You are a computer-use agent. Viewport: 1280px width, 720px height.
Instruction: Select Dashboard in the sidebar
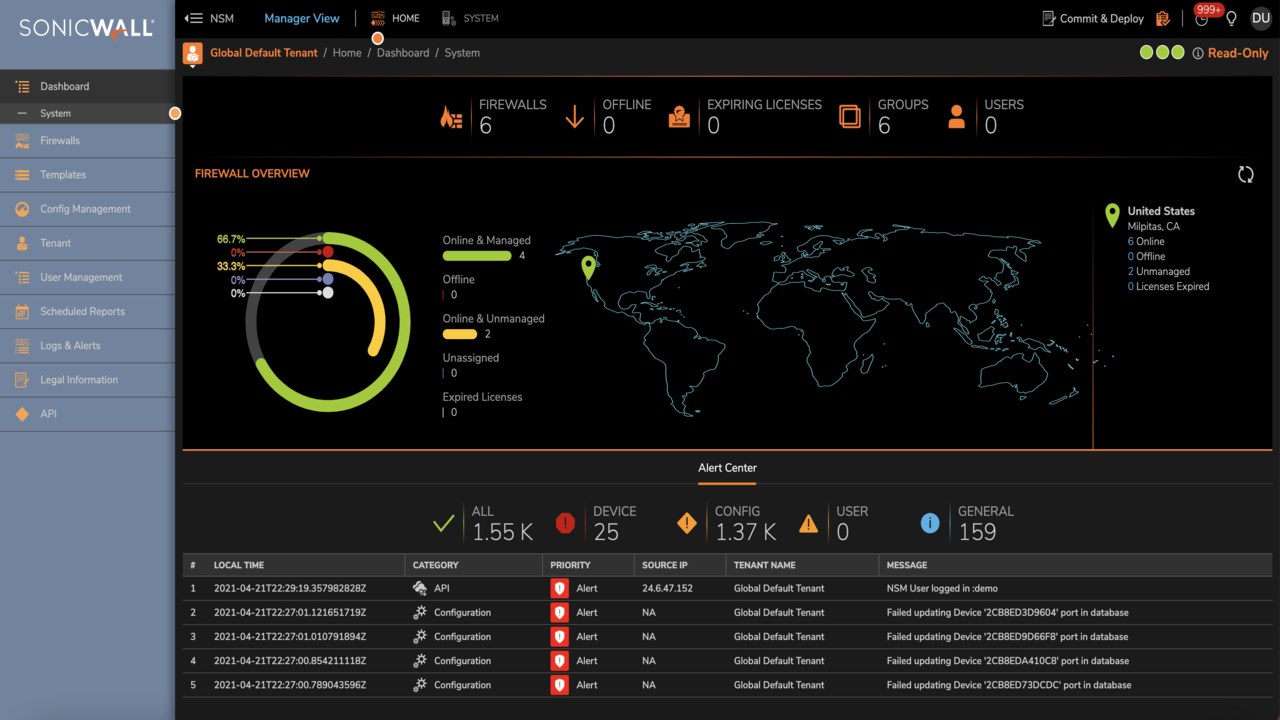click(87, 87)
